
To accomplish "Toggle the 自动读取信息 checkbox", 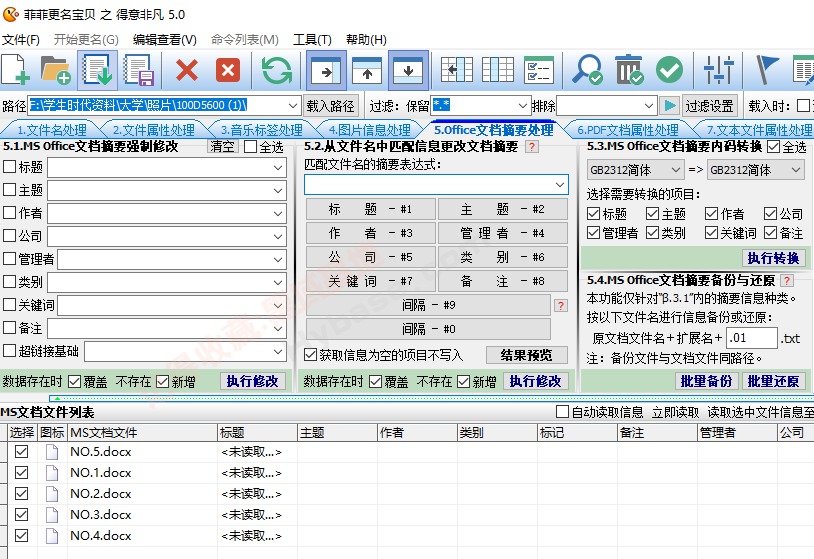I will pos(562,412).
